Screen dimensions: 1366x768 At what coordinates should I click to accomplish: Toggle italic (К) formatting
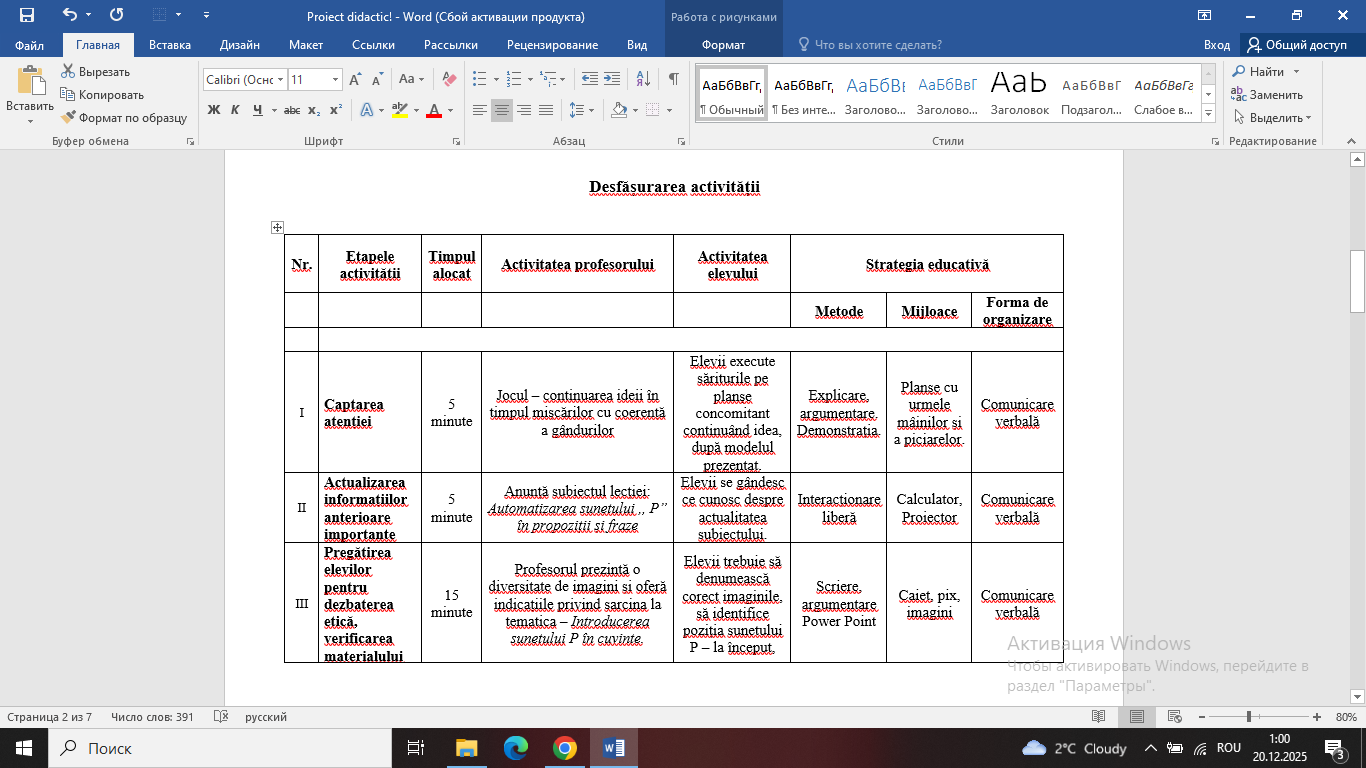click(x=235, y=110)
